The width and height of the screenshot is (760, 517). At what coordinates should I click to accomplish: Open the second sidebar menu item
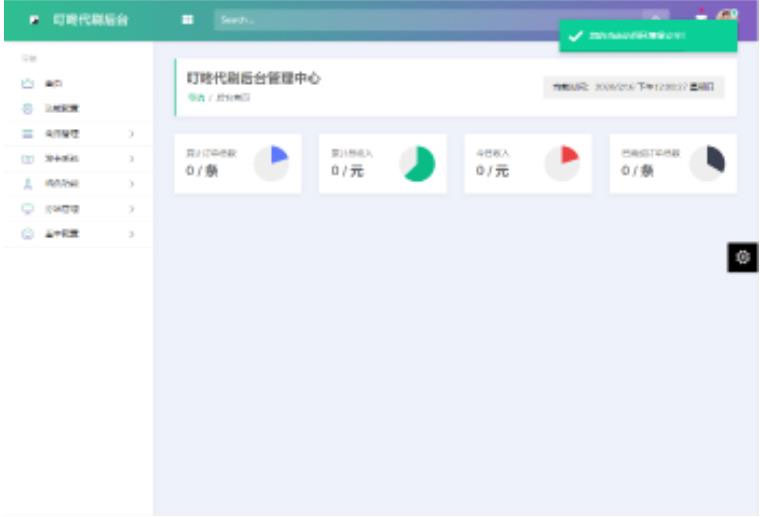click(62, 108)
